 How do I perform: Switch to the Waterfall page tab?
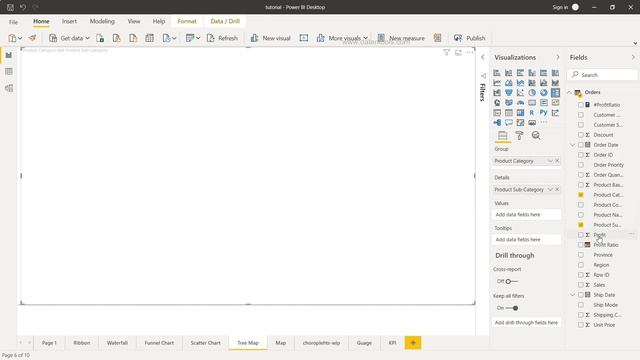click(x=117, y=343)
